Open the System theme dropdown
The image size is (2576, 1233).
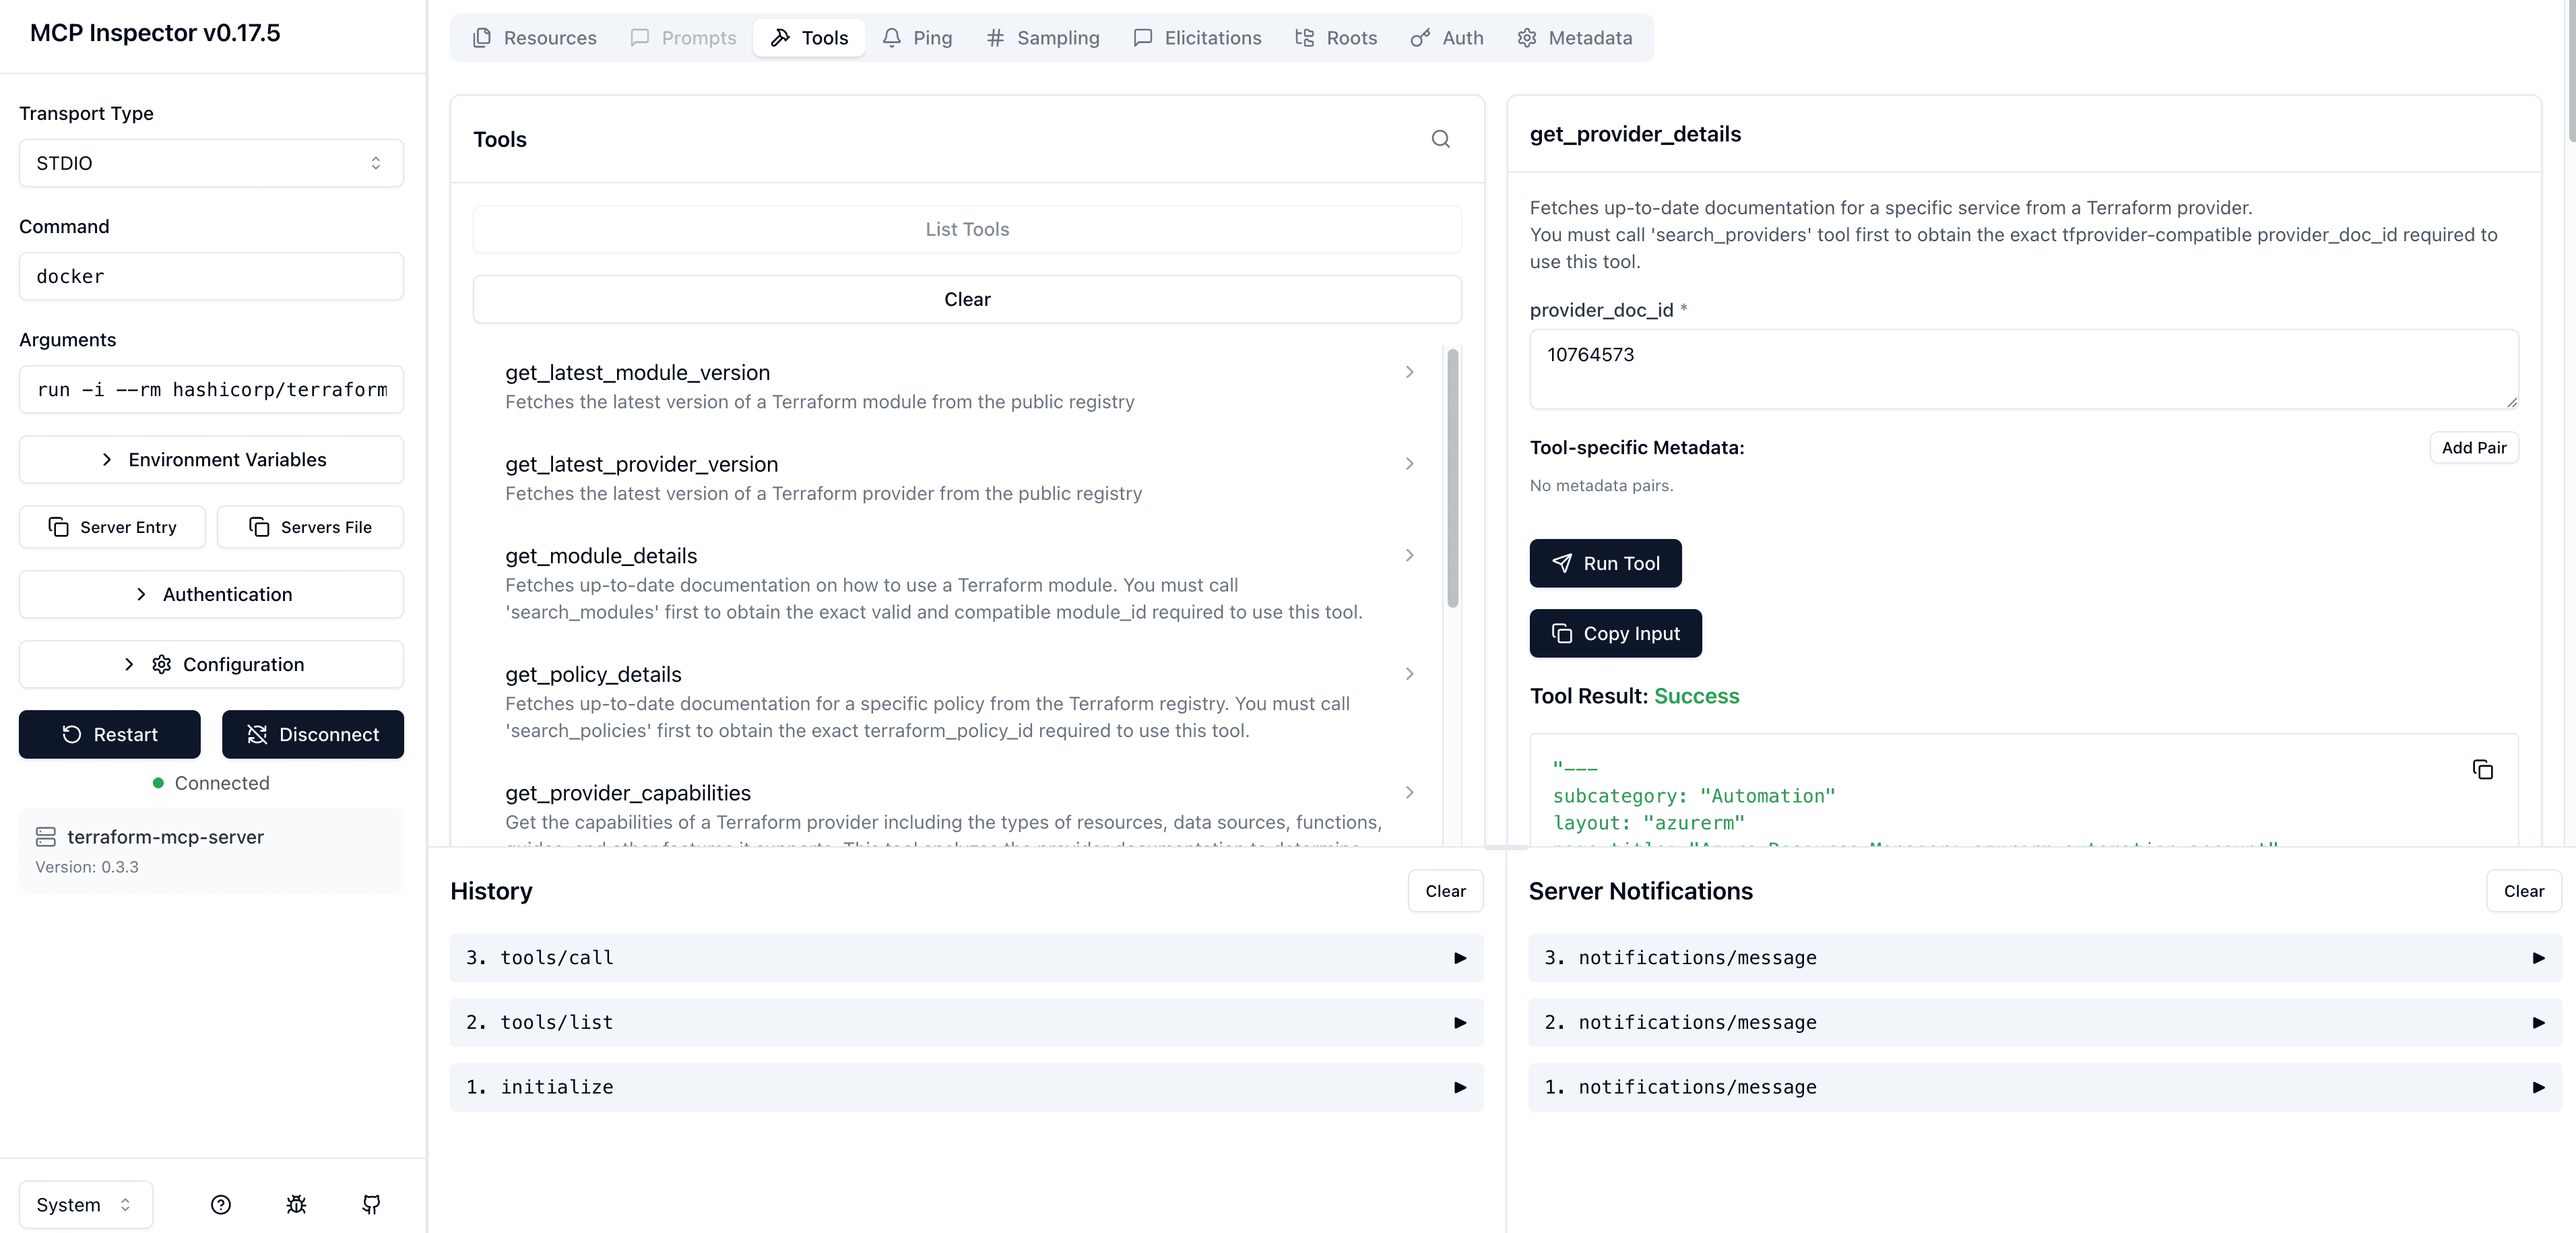point(85,1204)
